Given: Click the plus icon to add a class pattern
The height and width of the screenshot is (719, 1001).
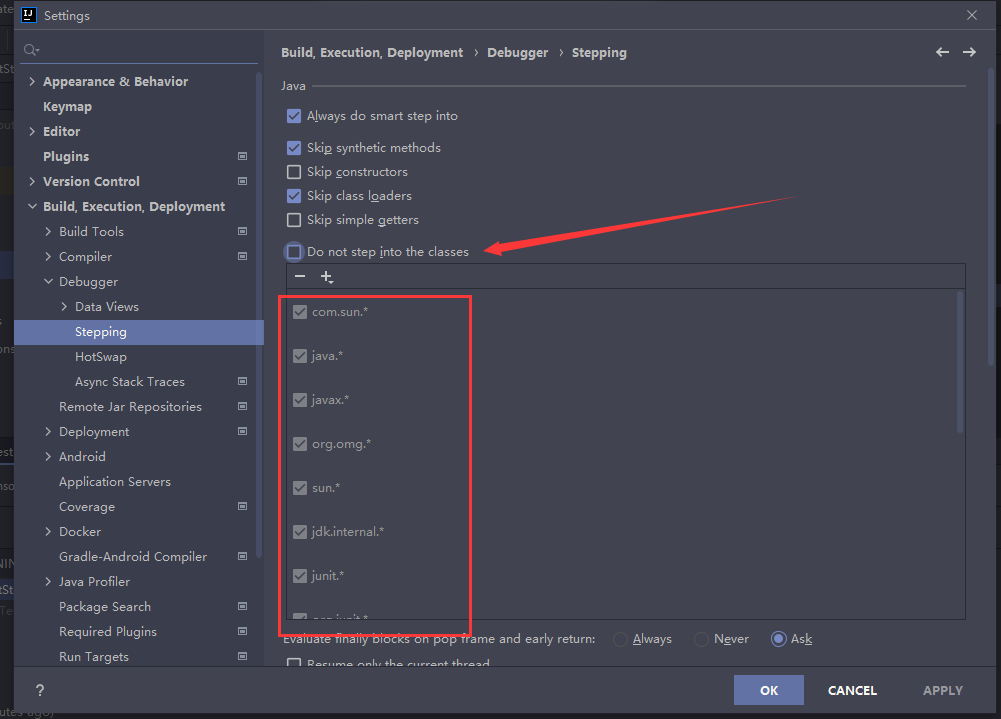Looking at the screenshot, I should (326, 276).
